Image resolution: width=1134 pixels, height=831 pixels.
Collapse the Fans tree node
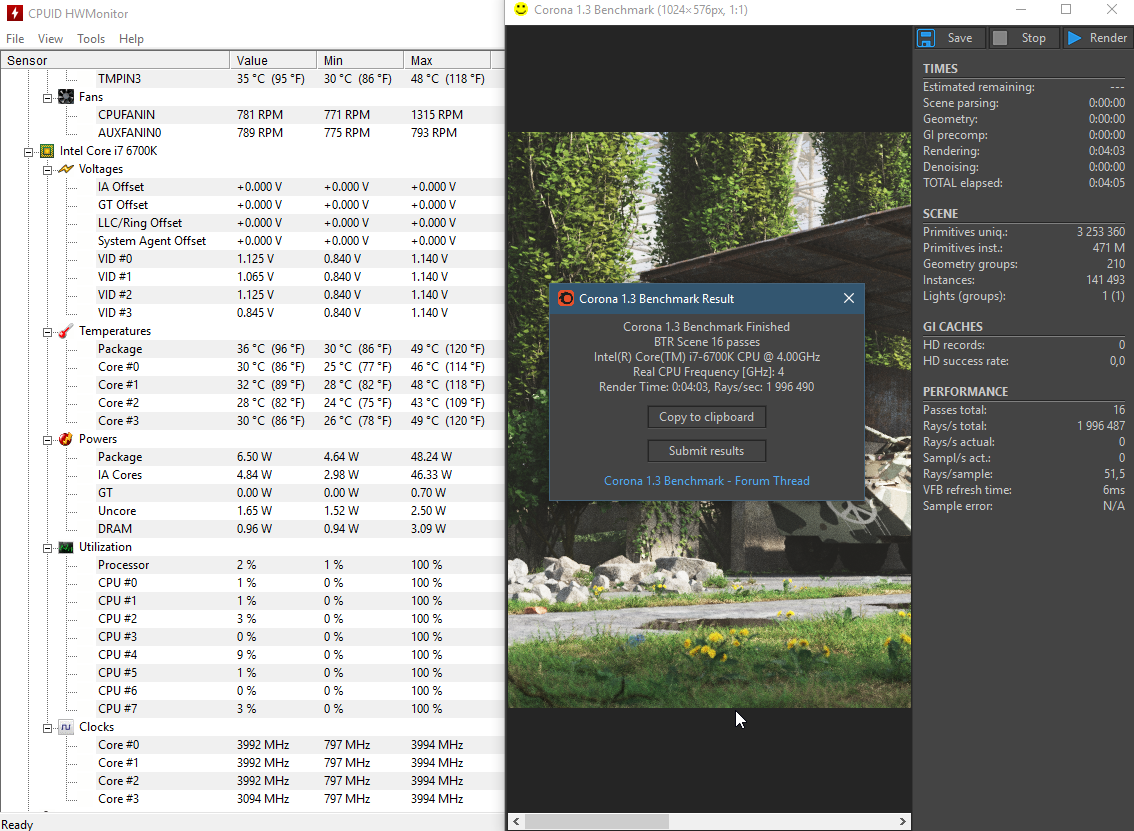pyautogui.click(x=47, y=98)
